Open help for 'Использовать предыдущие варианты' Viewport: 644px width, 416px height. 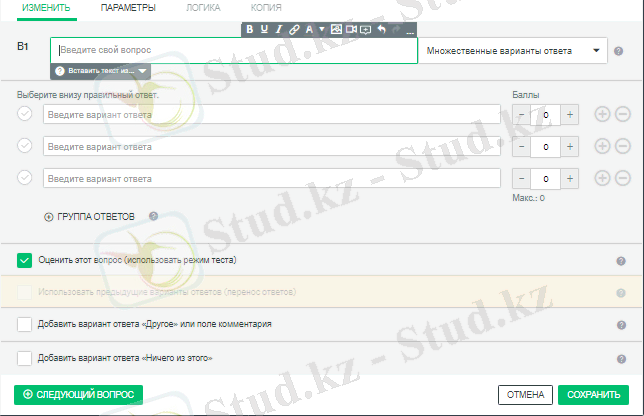pos(621,293)
